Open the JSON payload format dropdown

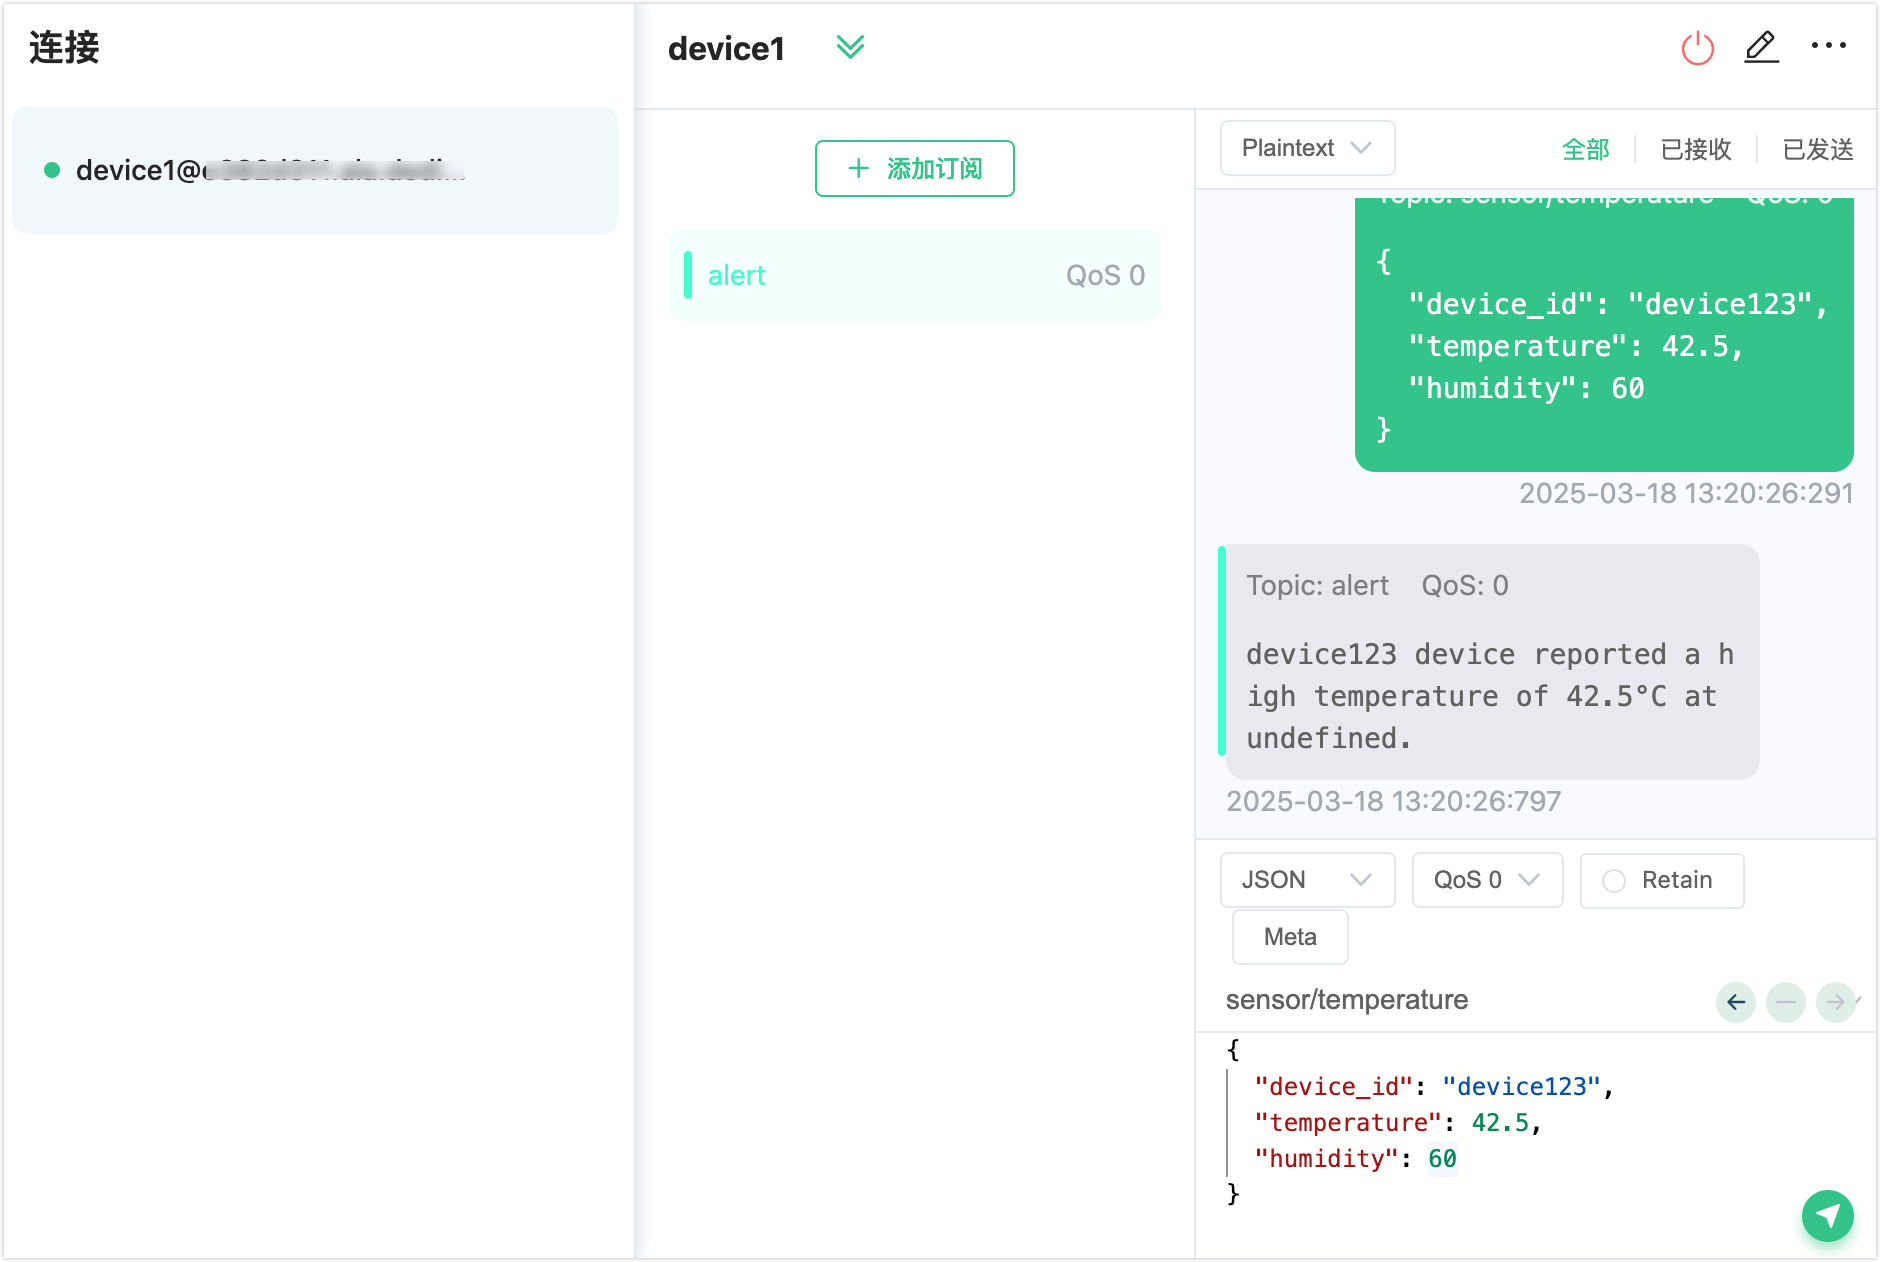1306,880
